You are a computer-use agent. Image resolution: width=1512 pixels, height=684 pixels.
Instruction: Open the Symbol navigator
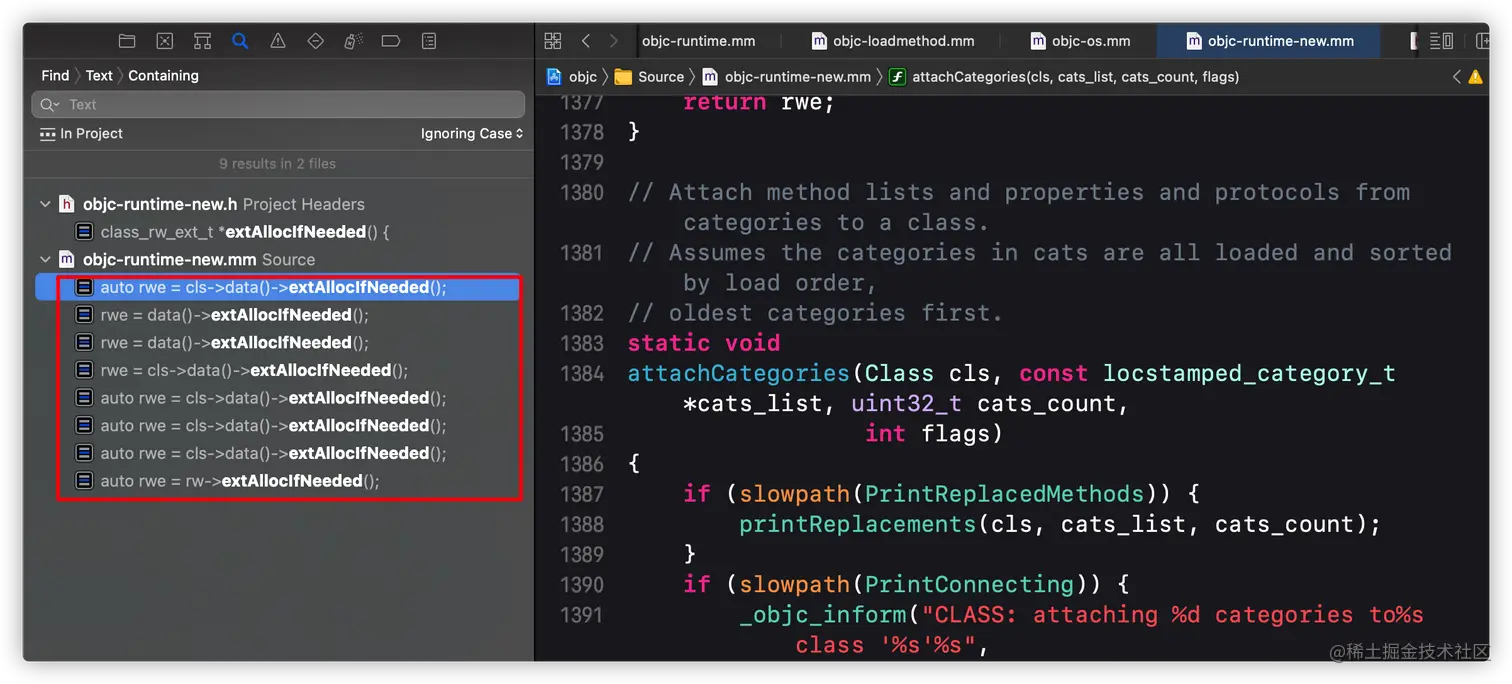pyautogui.click(x=202, y=41)
